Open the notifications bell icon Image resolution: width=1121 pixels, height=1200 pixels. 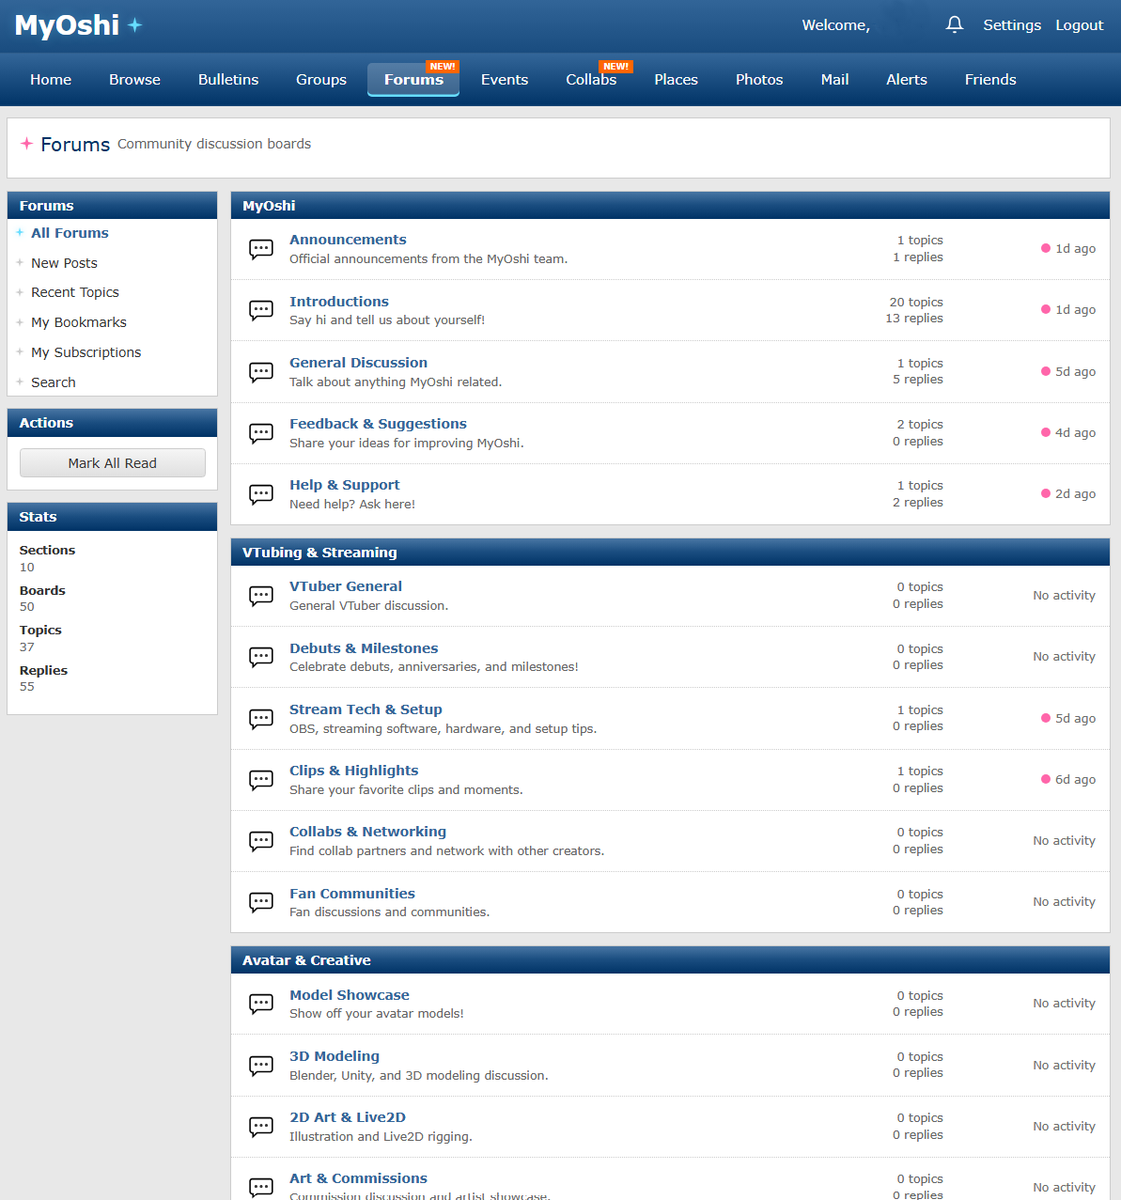click(x=954, y=25)
